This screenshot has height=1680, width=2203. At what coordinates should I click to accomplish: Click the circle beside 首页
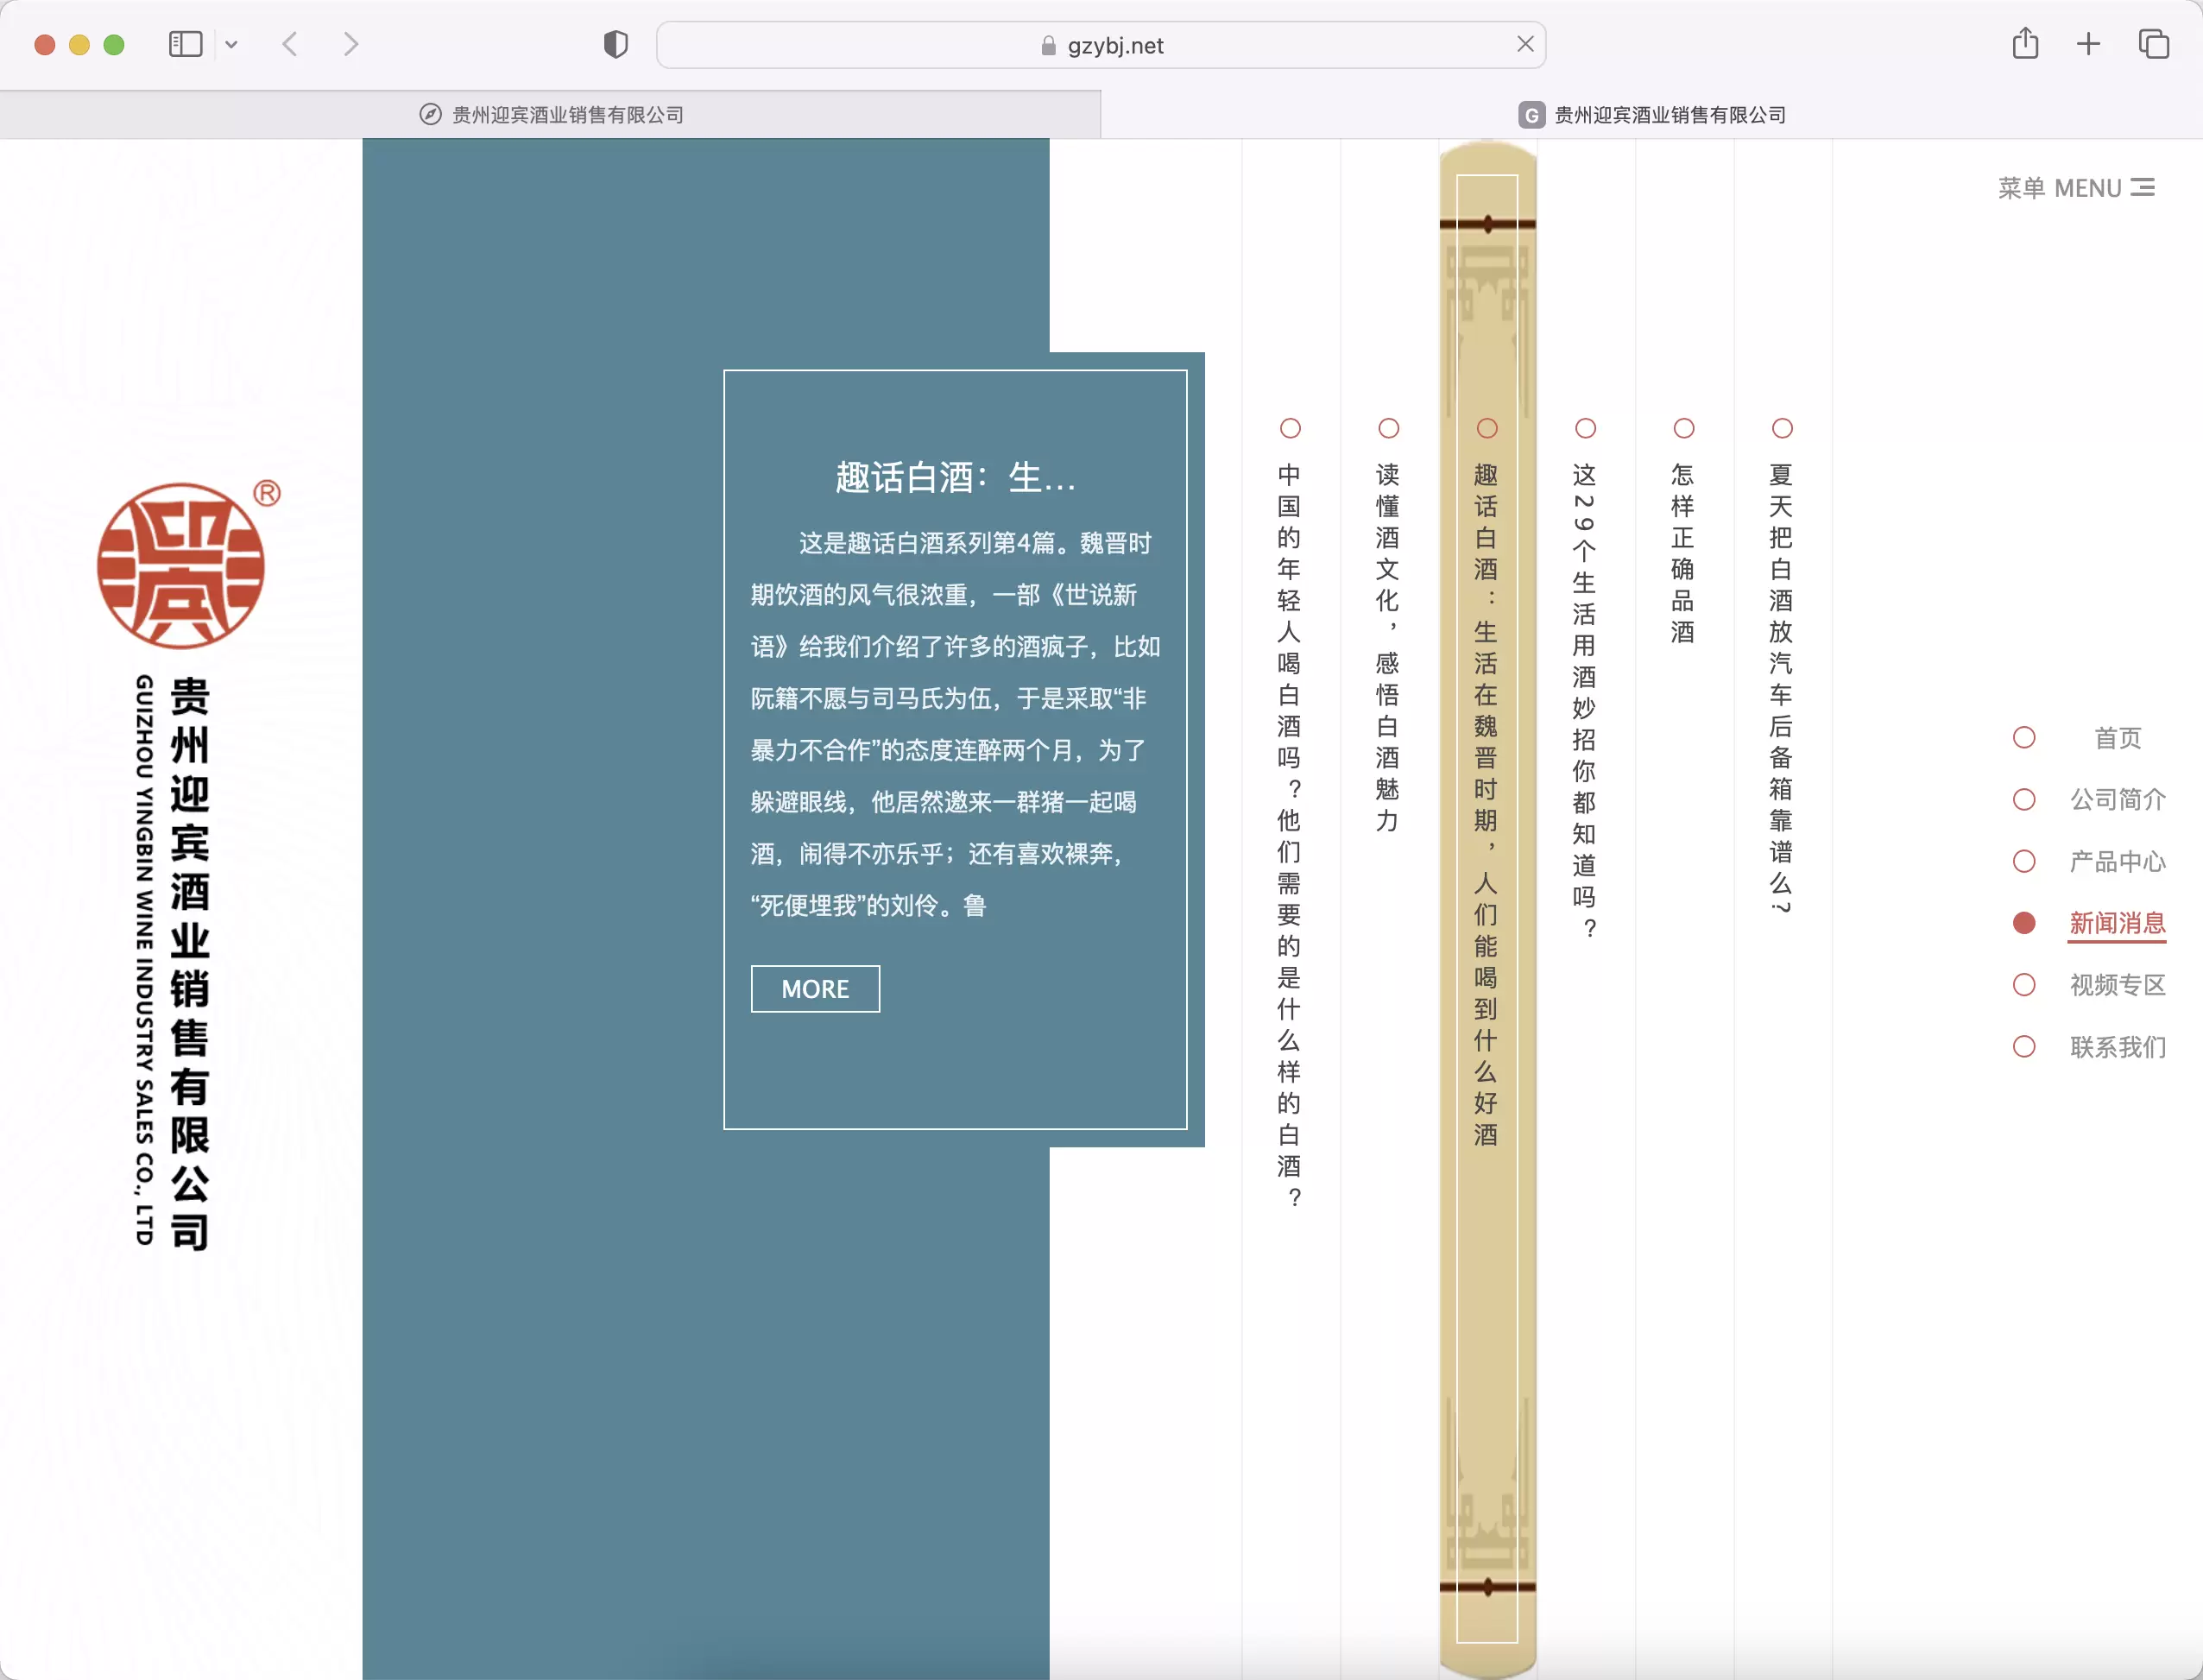[2024, 738]
